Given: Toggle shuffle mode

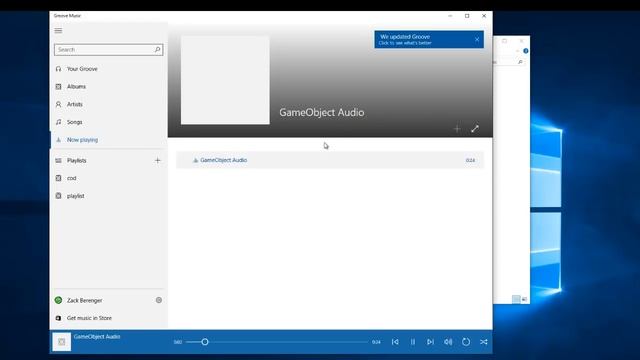Looking at the screenshot, I should click(x=484, y=342).
